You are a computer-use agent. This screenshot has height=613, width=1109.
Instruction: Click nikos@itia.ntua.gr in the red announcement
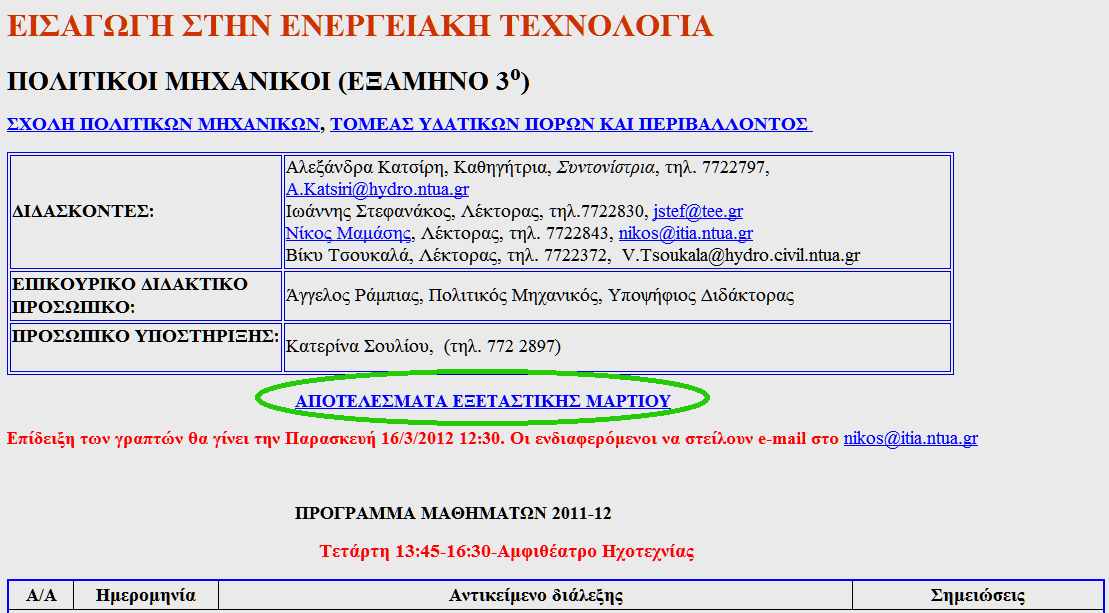[x=910, y=438]
